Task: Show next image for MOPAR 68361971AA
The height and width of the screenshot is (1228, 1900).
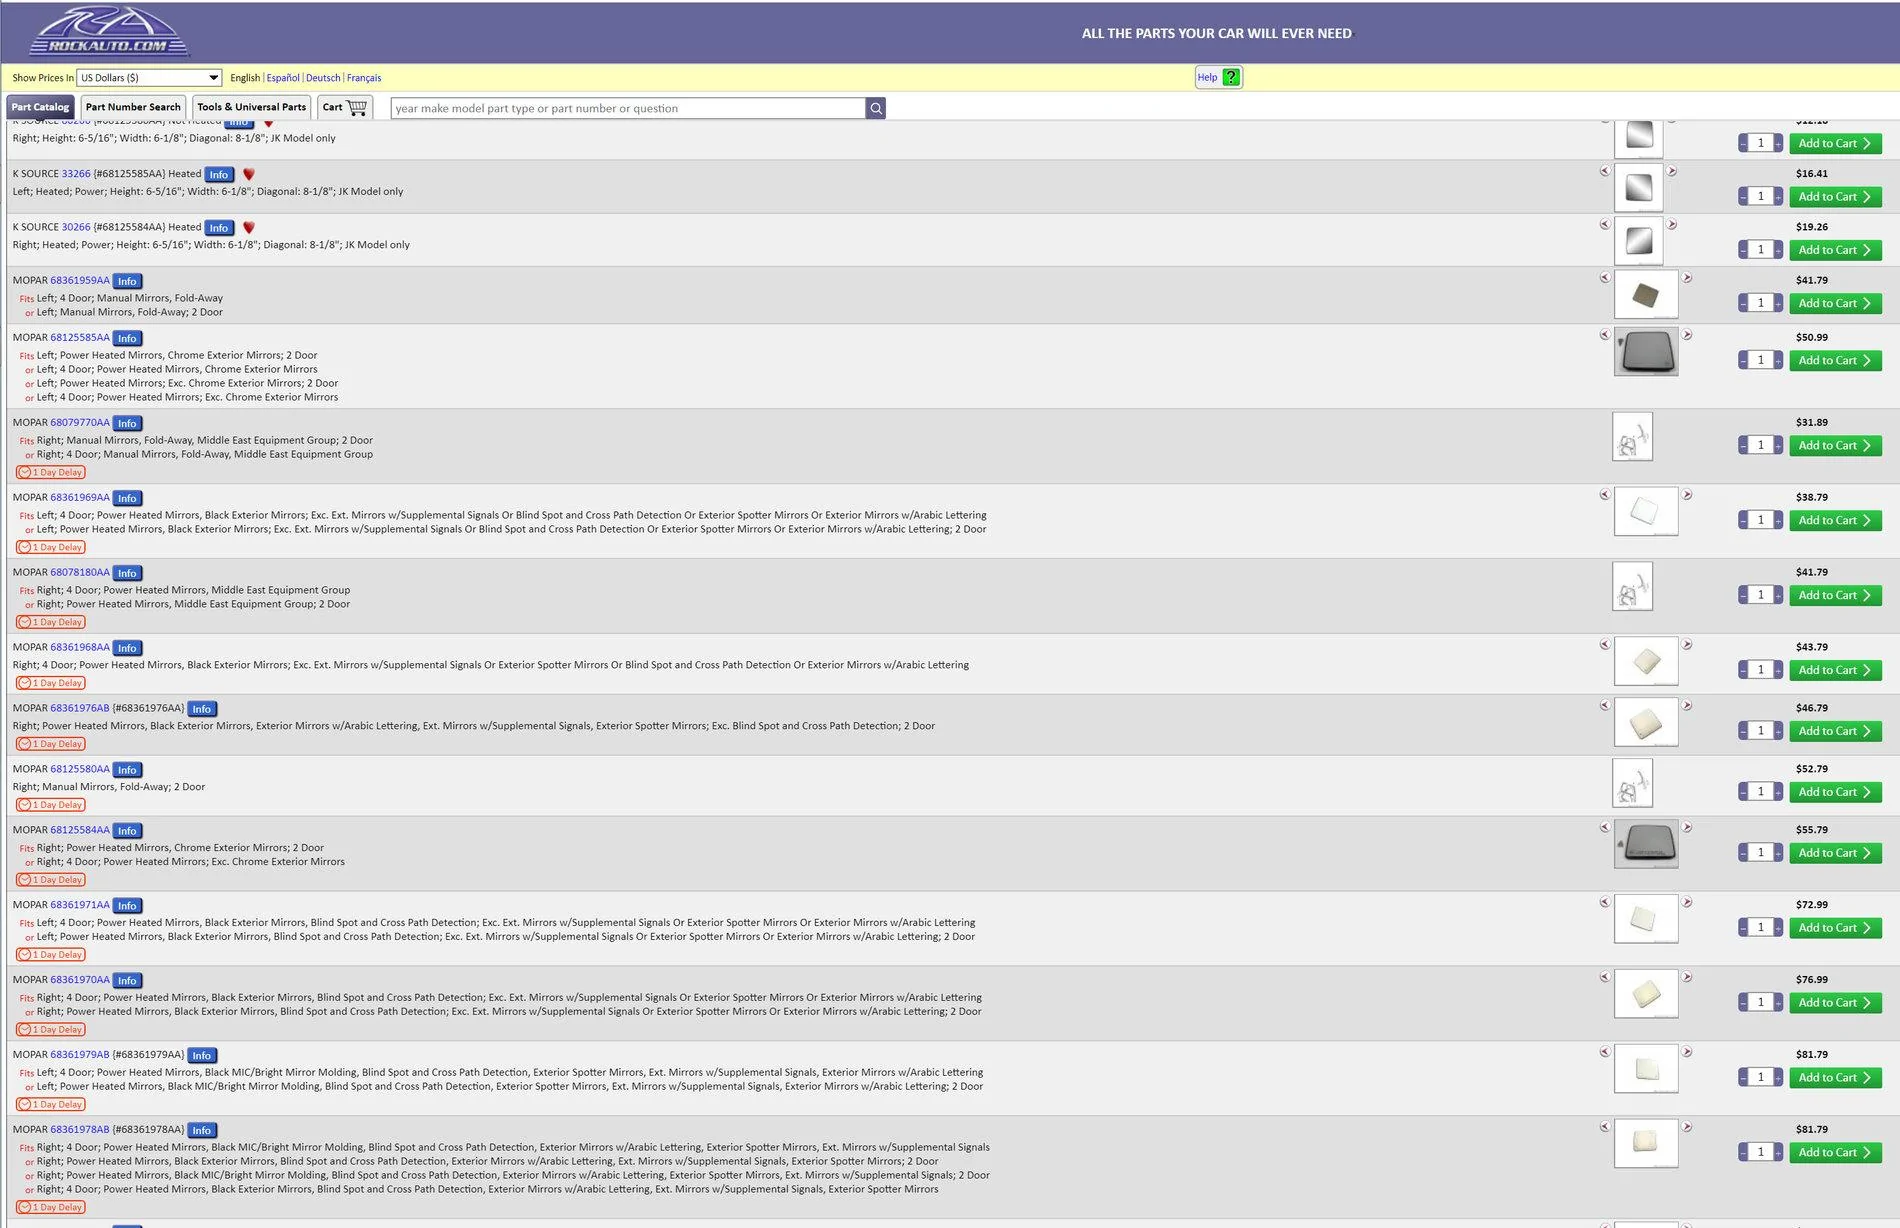Action: click(x=1687, y=903)
